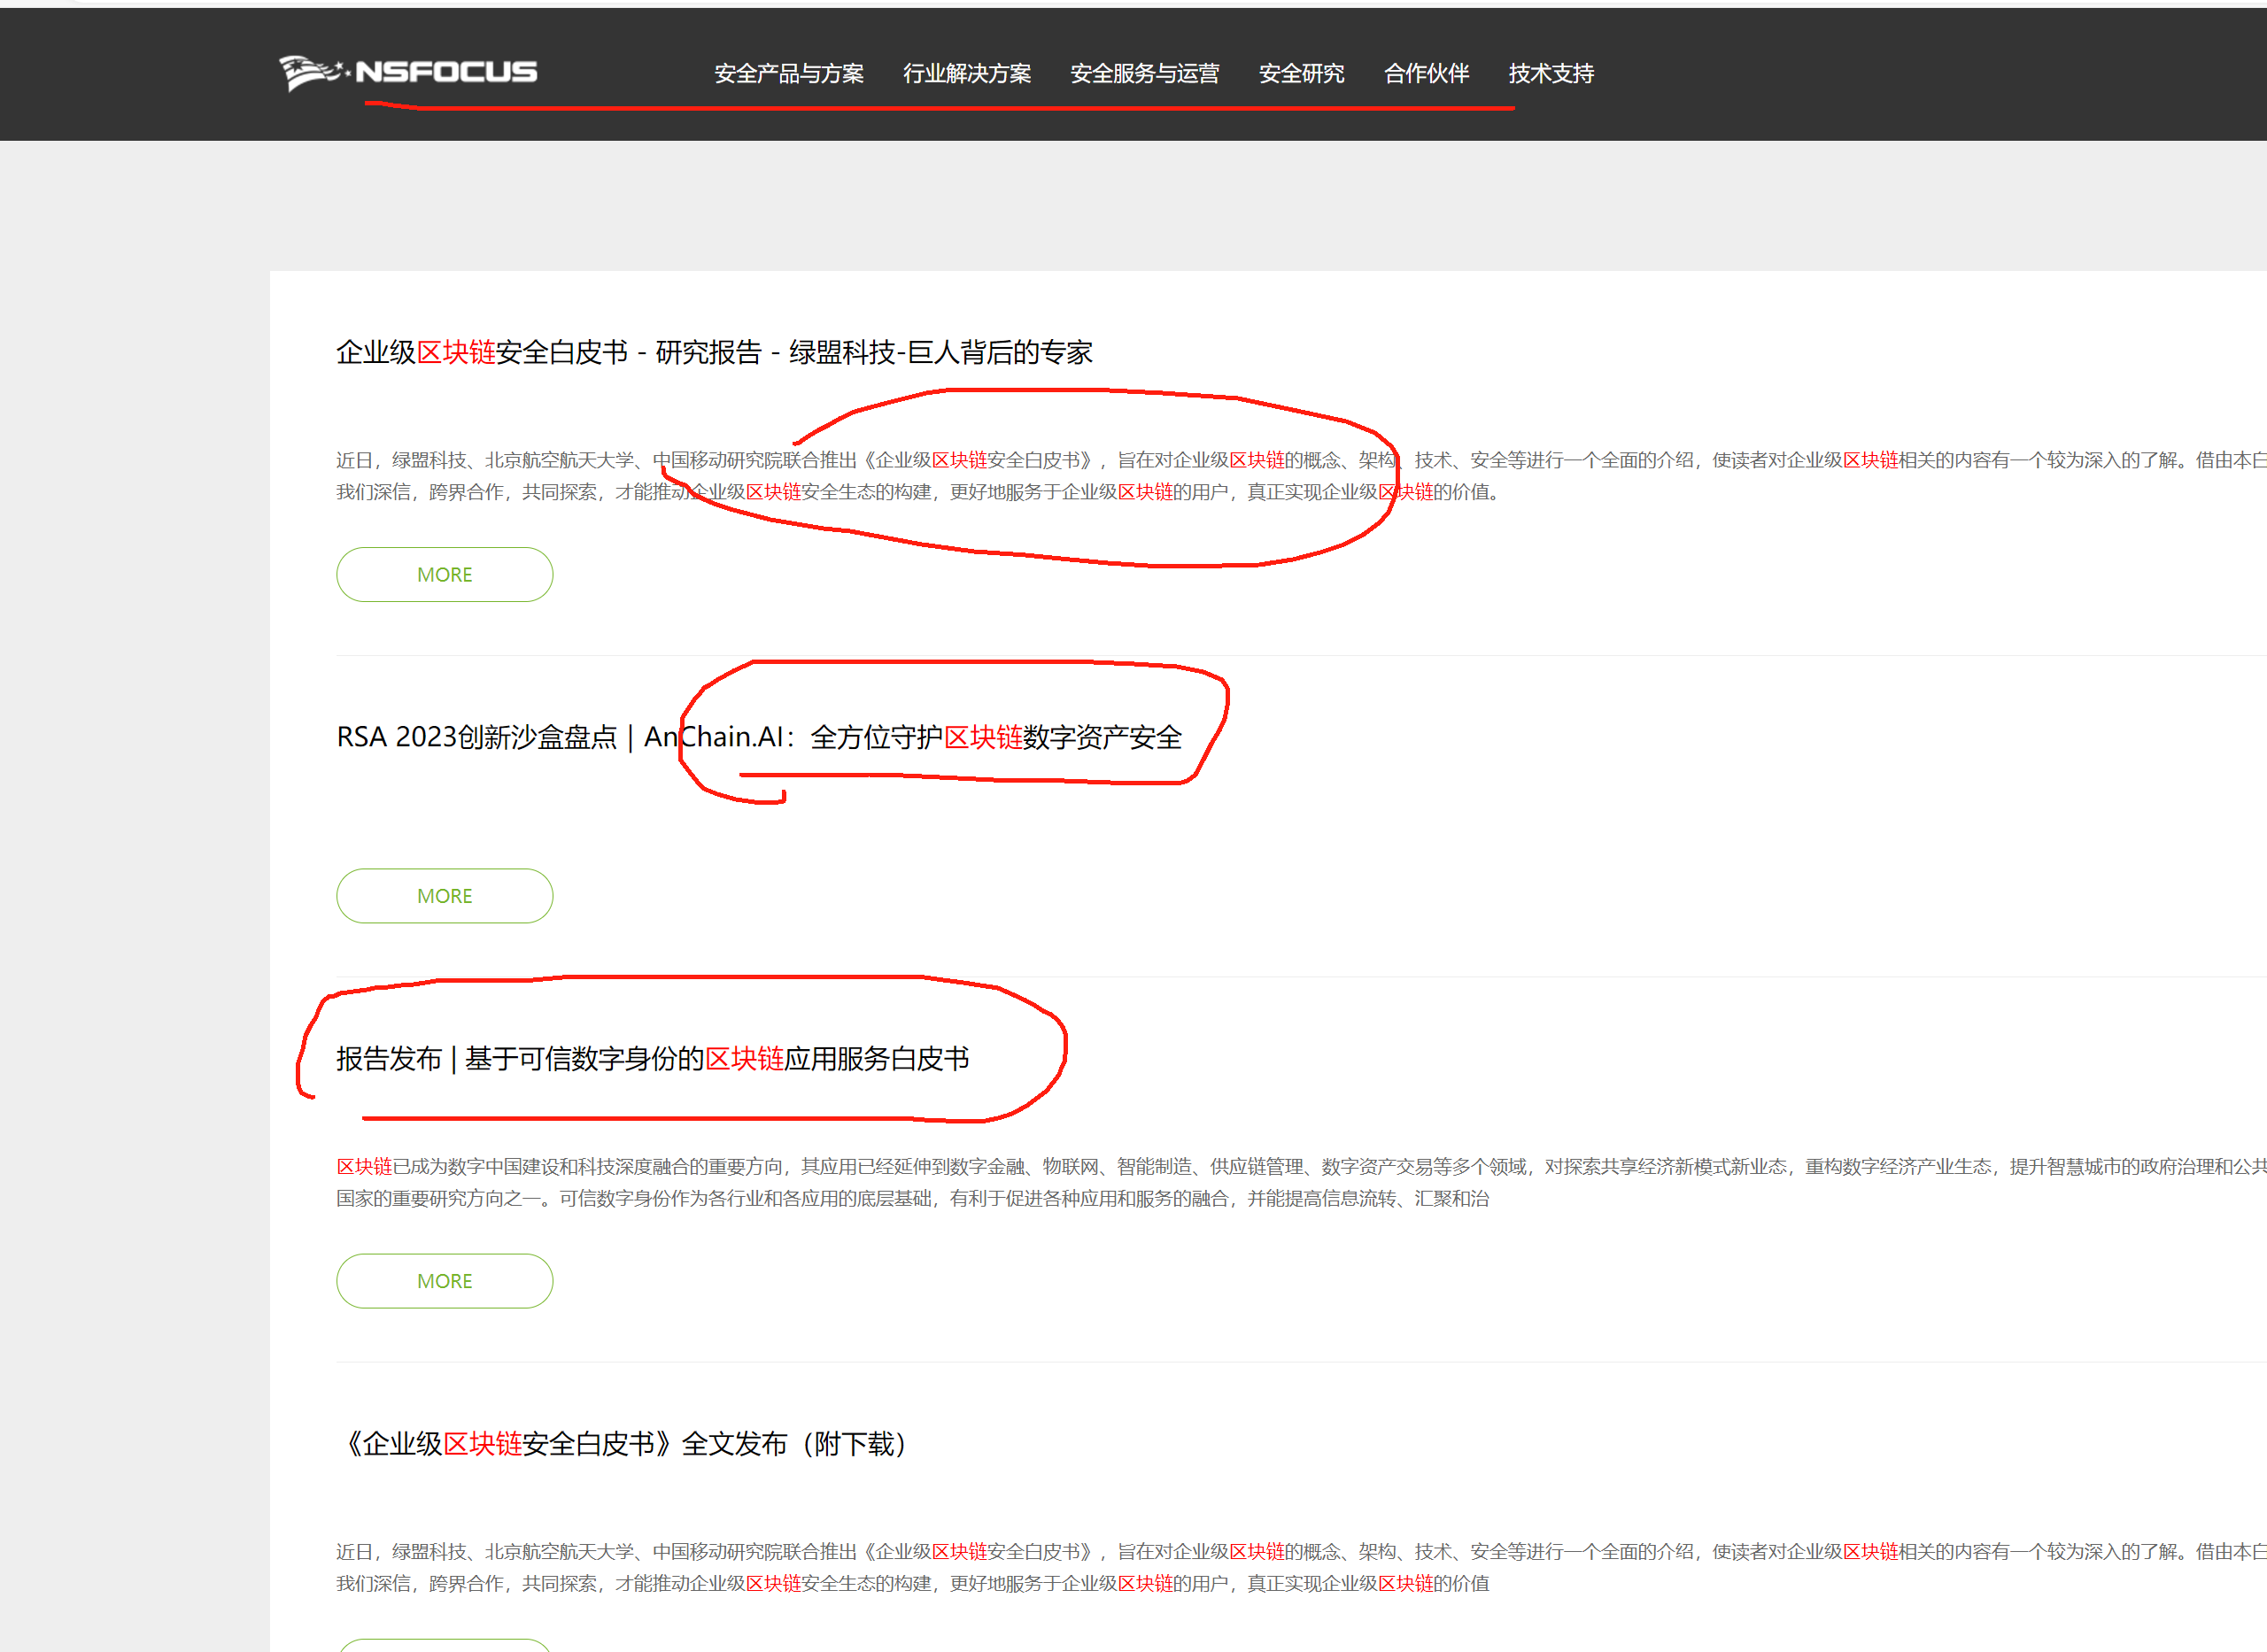Click the summary line starting 区块链已成为数字中国建设
This screenshot has width=2267, height=1652.
coord(1301,1167)
